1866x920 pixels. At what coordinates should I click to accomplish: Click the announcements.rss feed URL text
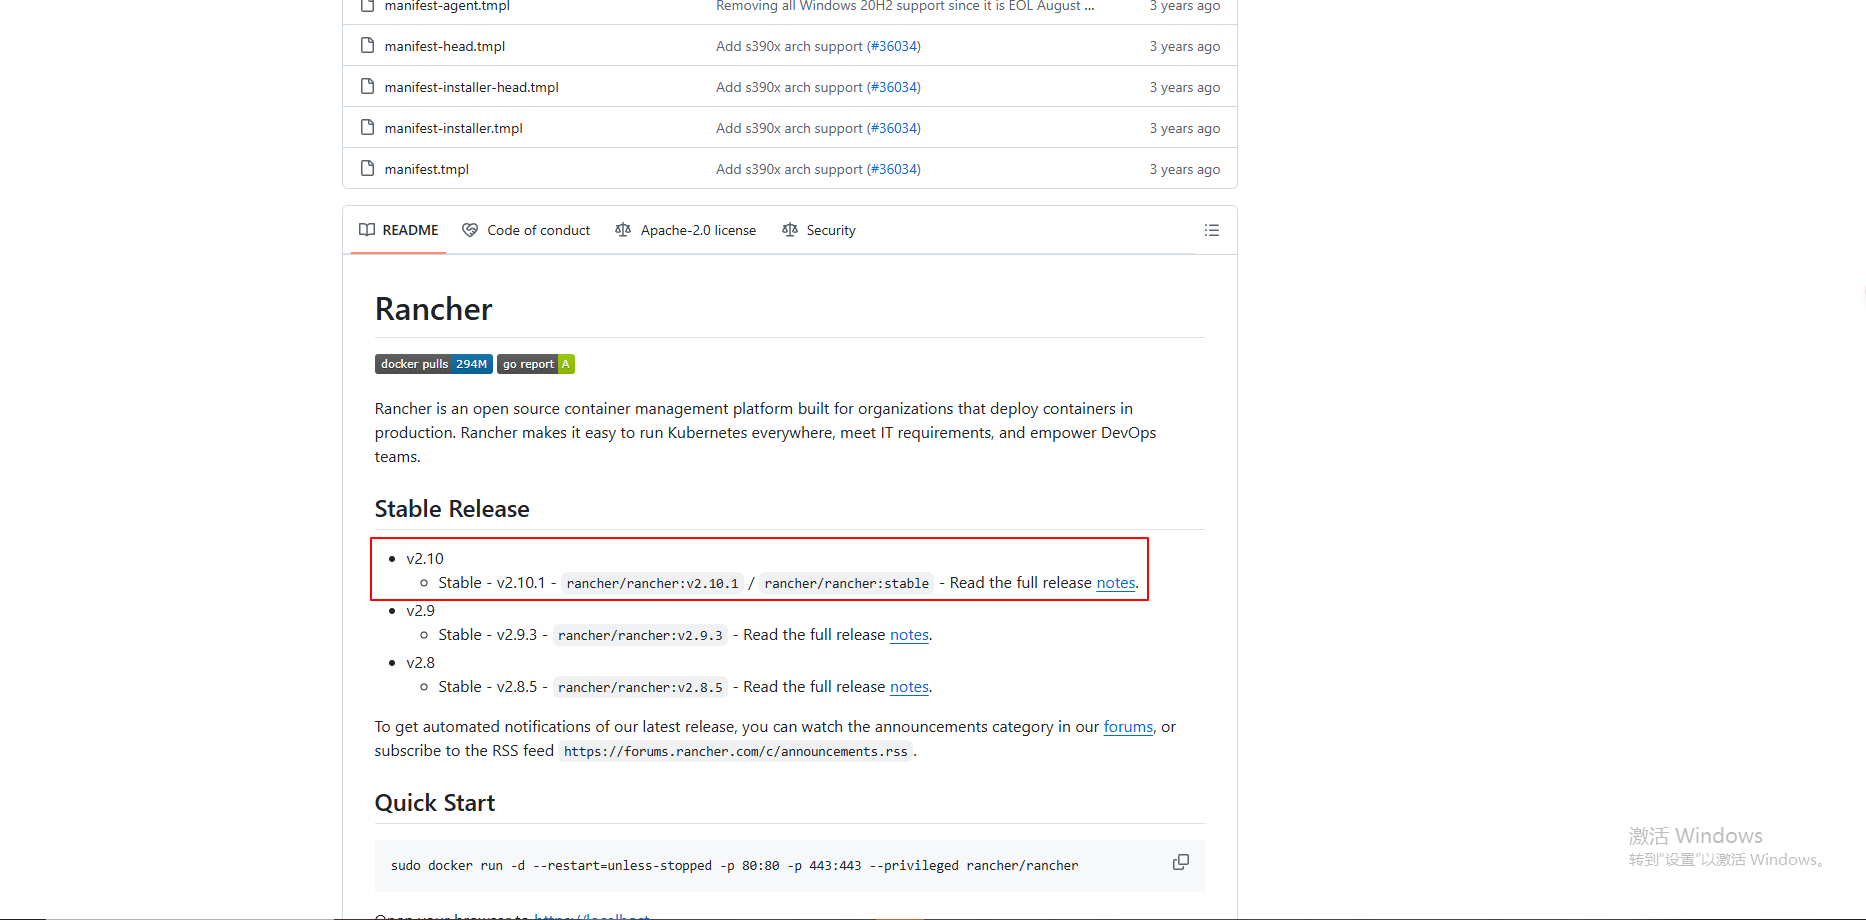tap(736, 751)
